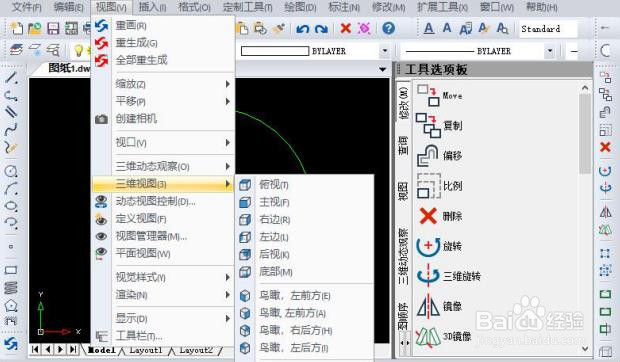Select the Polygon draw tool
This screenshot has height=362, width=620.
[11, 305]
